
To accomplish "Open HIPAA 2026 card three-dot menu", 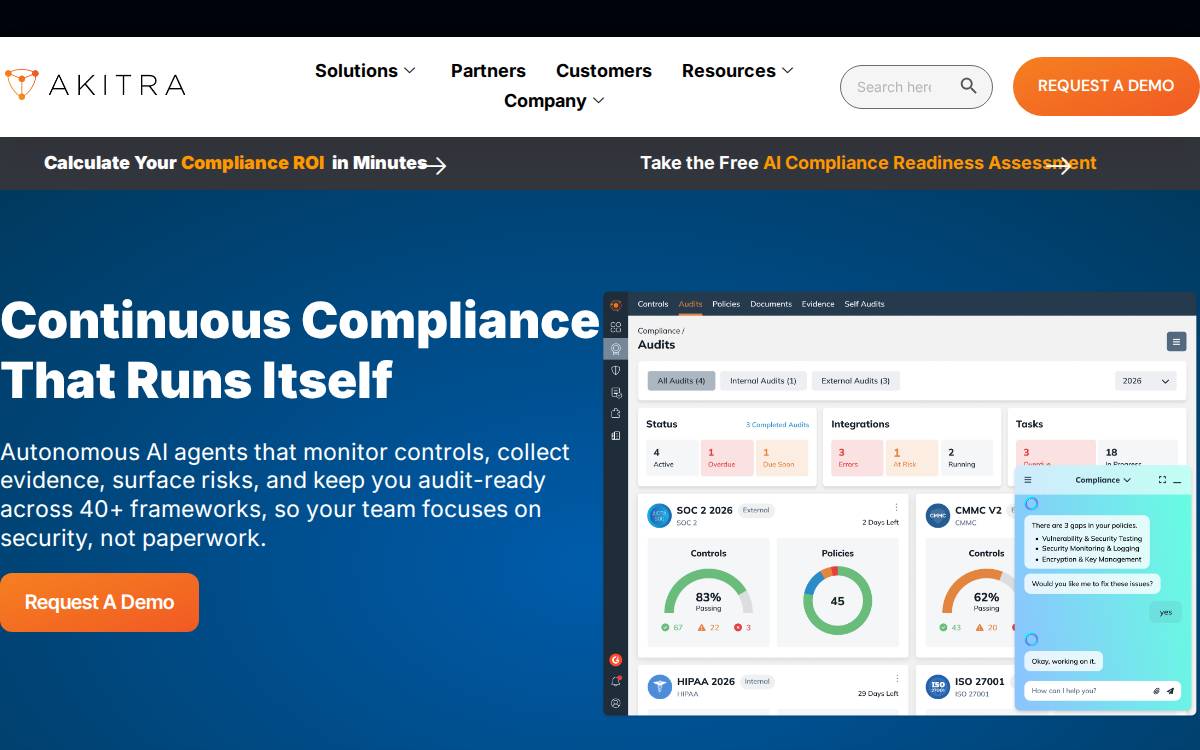I will point(897,681).
